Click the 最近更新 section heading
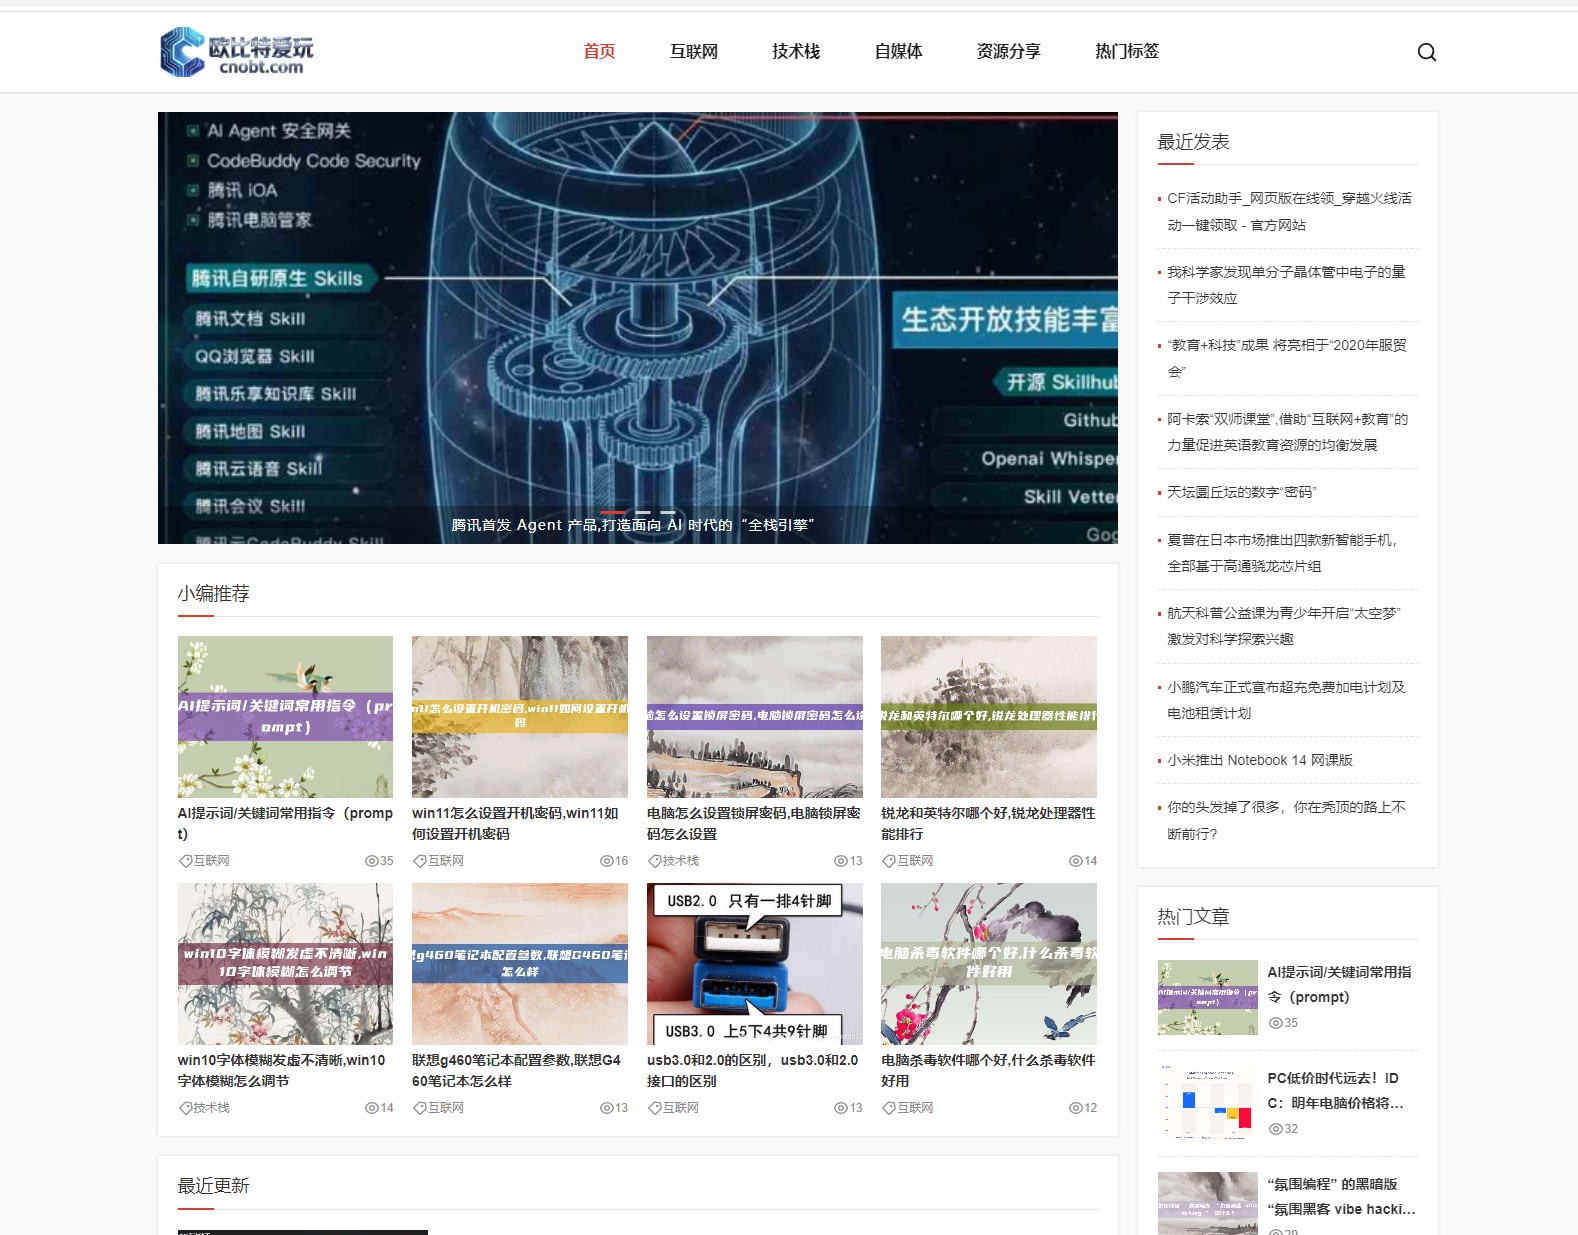The height and width of the screenshot is (1235, 1578). pos(214,1185)
